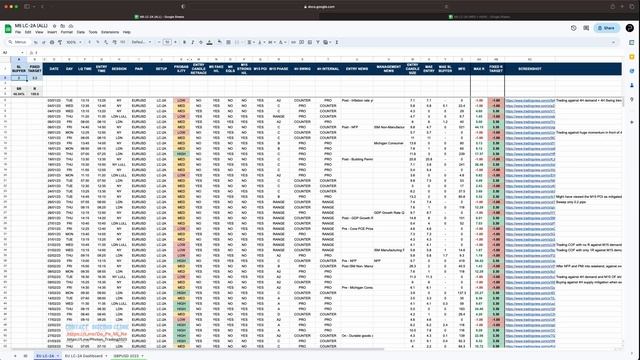Open the text rotation dropdown

282,42
